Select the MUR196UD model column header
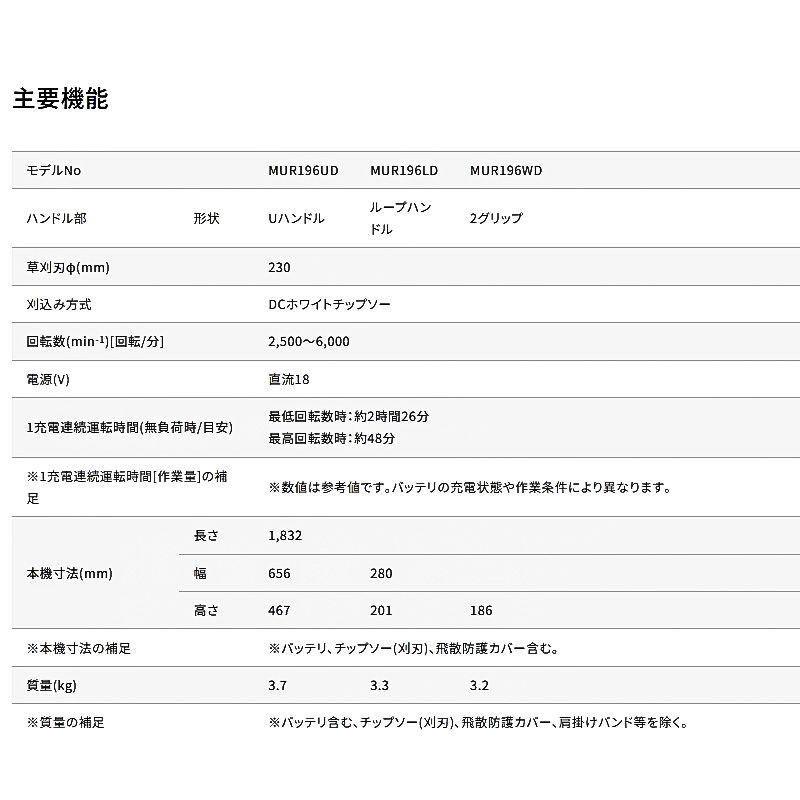The image size is (800, 800). pyautogui.click(x=303, y=171)
